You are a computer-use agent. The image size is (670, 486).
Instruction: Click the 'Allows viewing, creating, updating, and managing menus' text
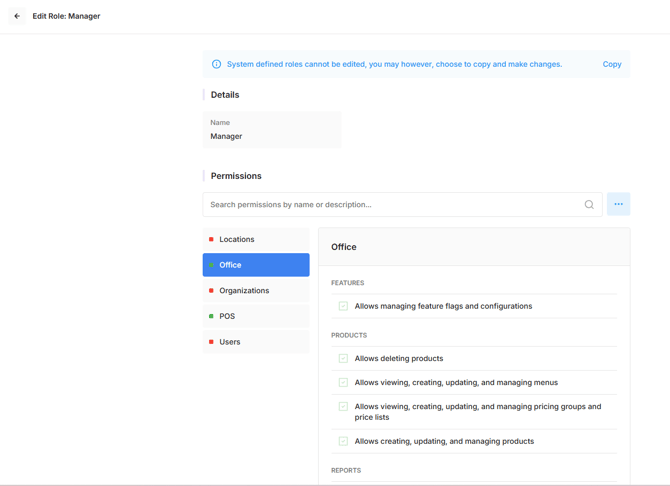point(456,383)
